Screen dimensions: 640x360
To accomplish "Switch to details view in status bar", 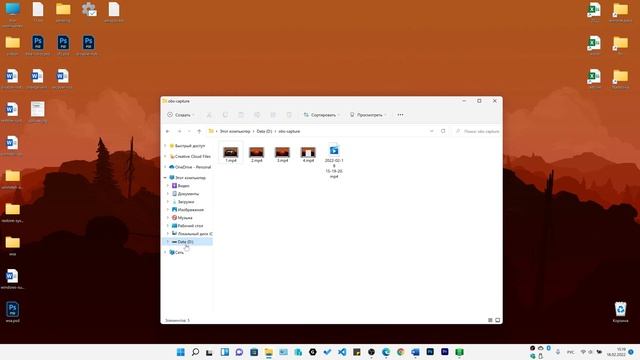I will pyautogui.click(x=490, y=320).
